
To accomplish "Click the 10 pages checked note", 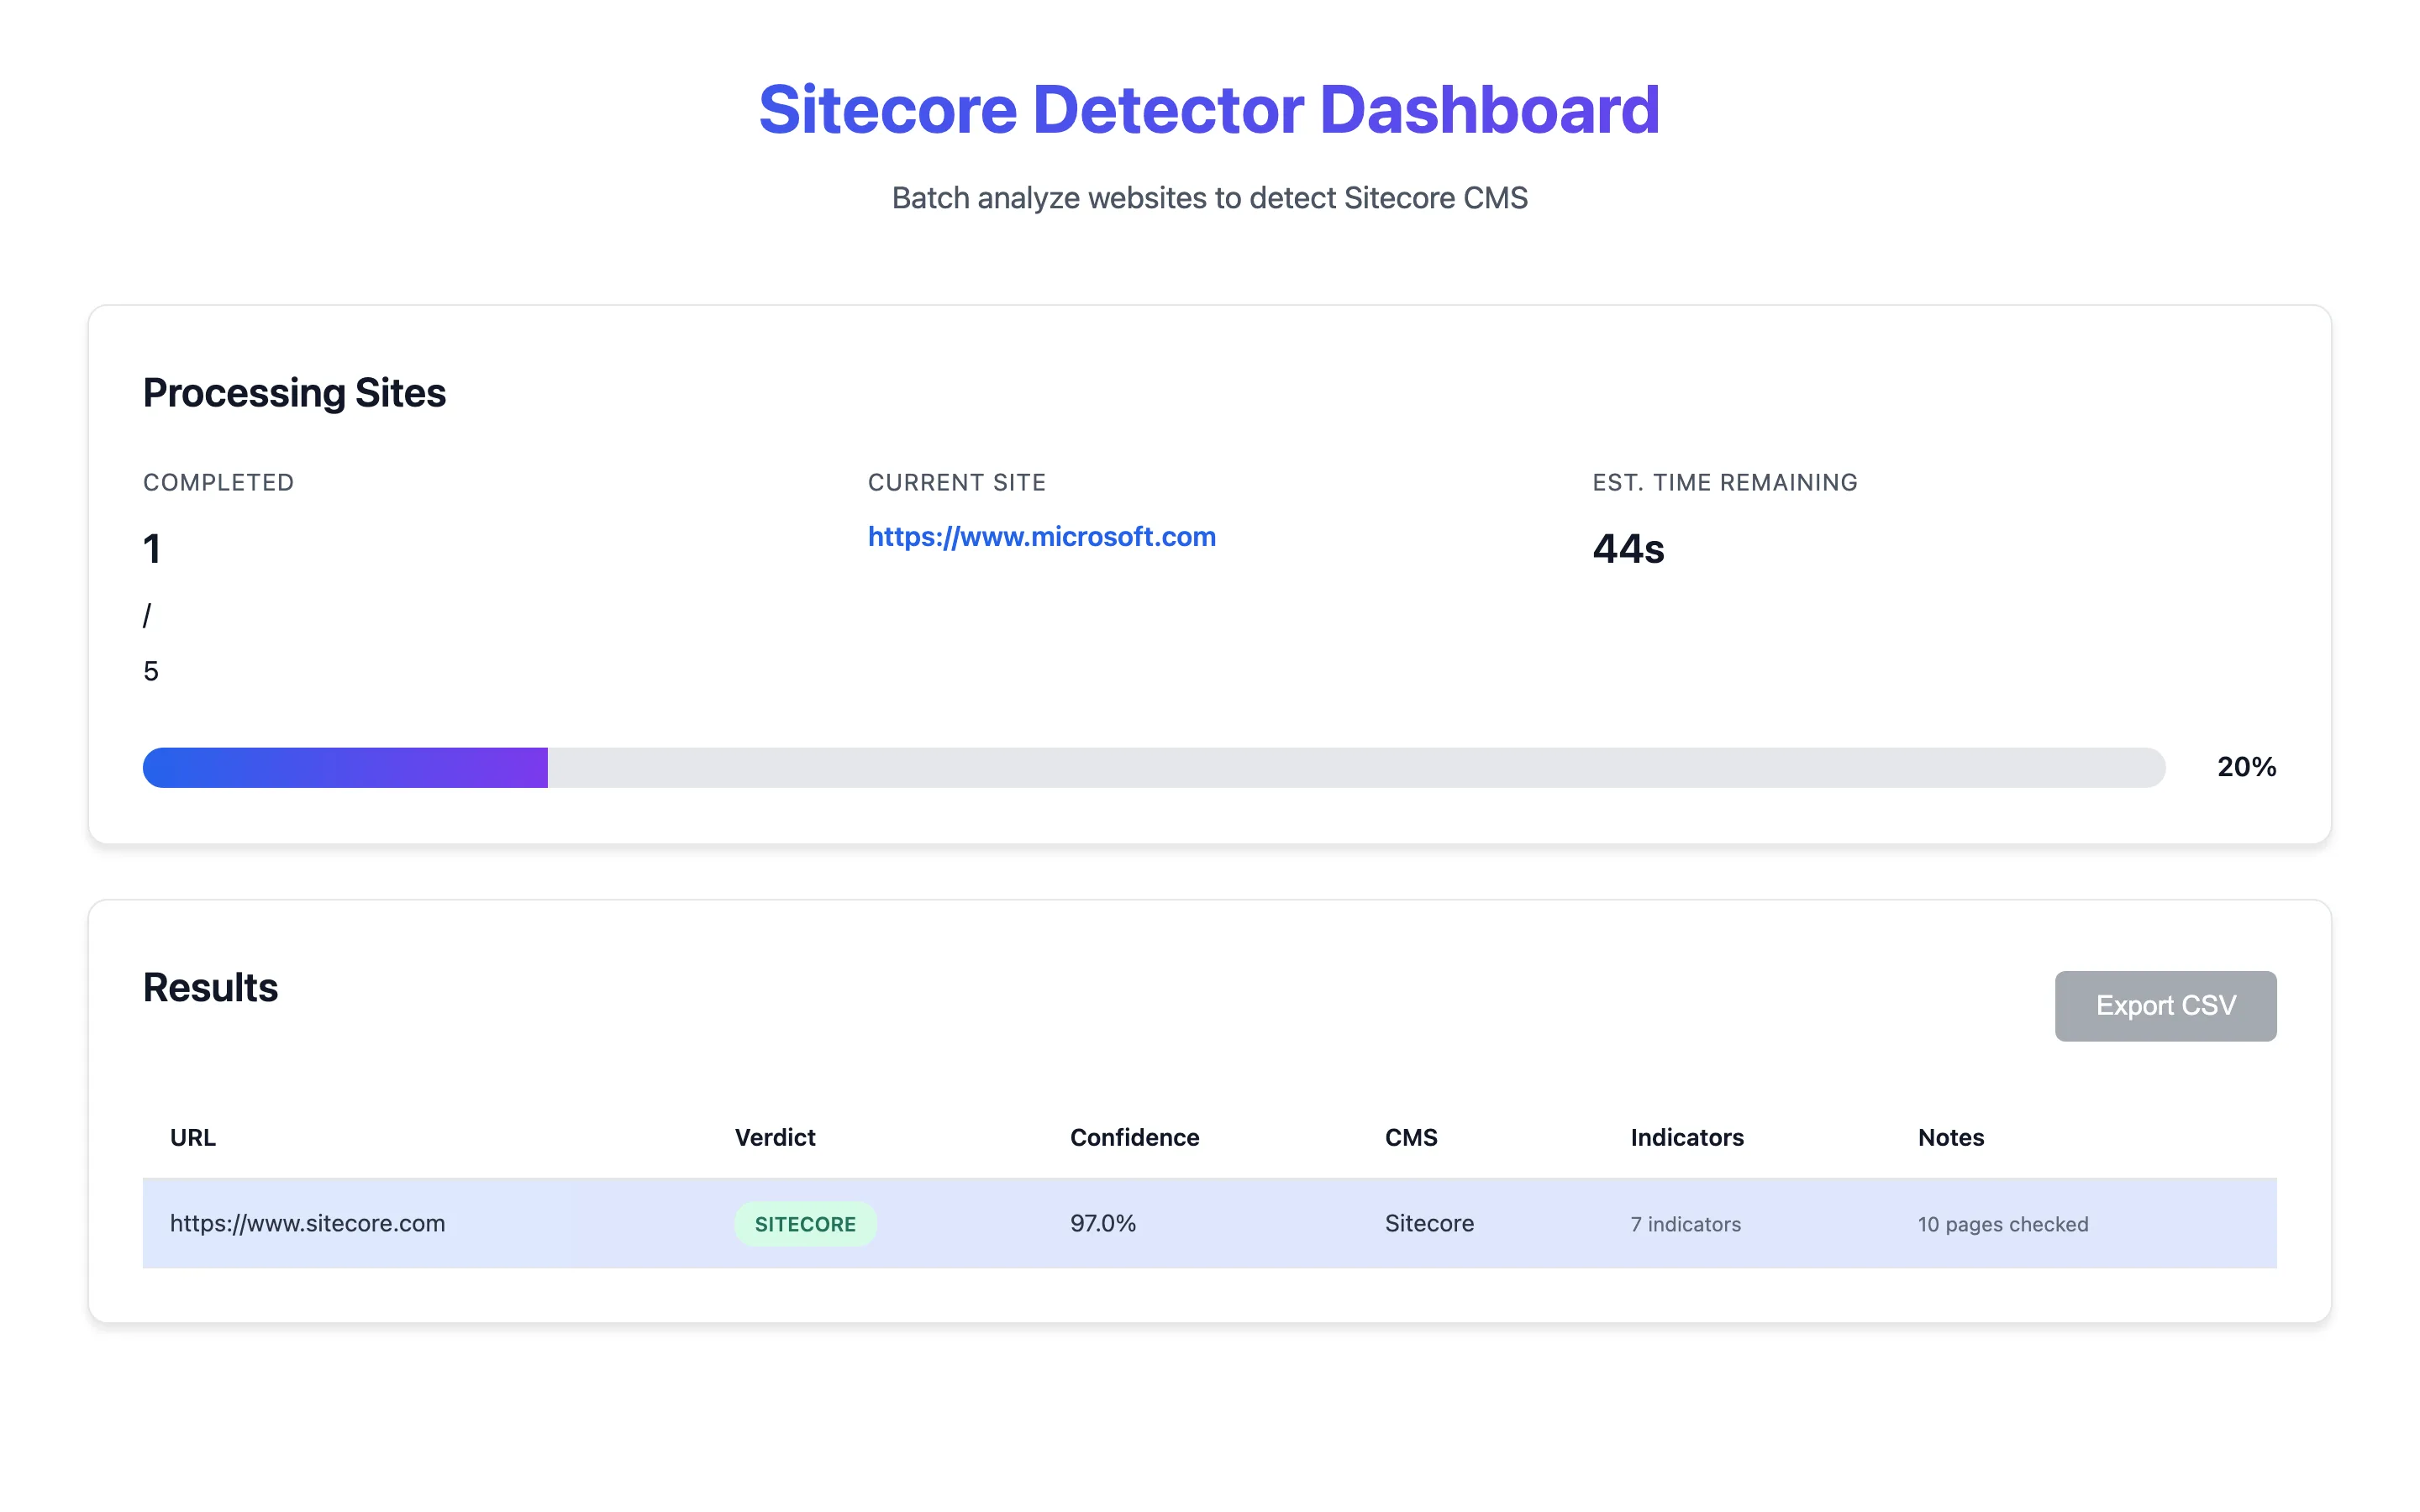I will (2003, 1224).
